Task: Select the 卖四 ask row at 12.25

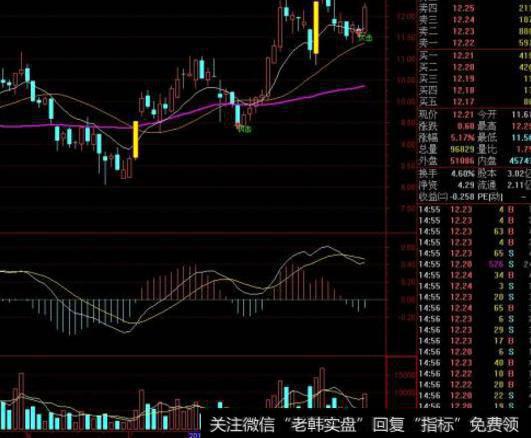Action: (474, 8)
